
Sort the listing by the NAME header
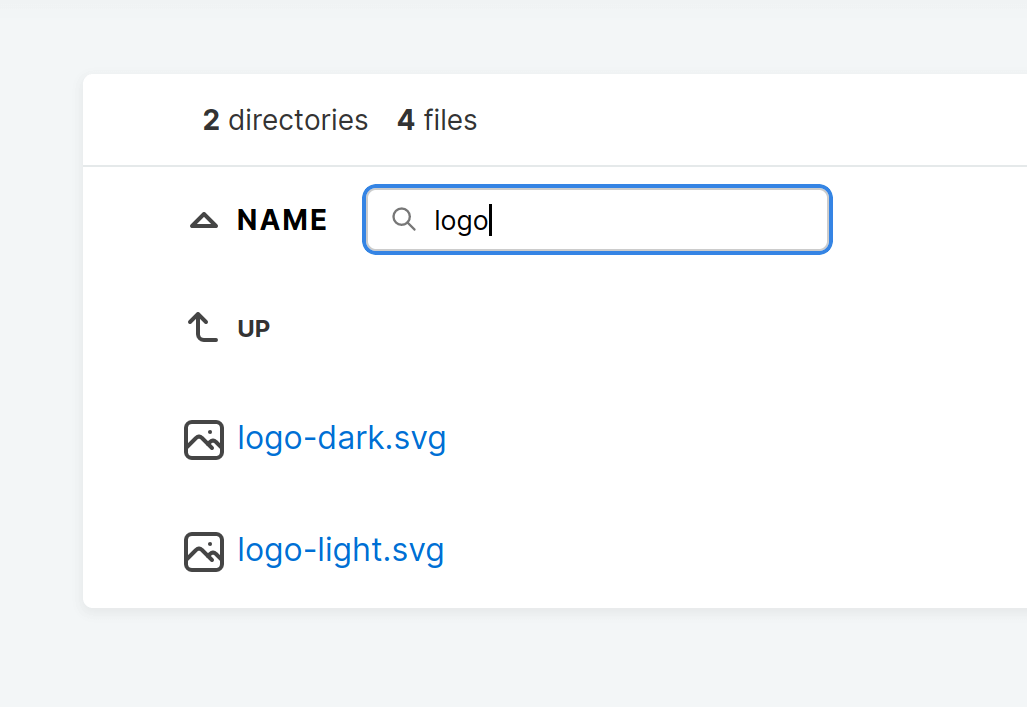(282, 220)
